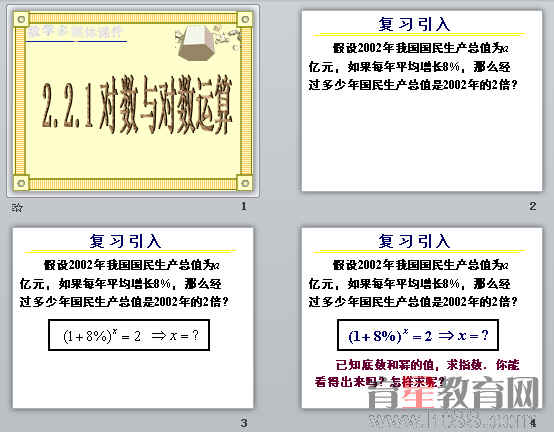Click the 复习引入 heading on slide 4

pos(414,242)
